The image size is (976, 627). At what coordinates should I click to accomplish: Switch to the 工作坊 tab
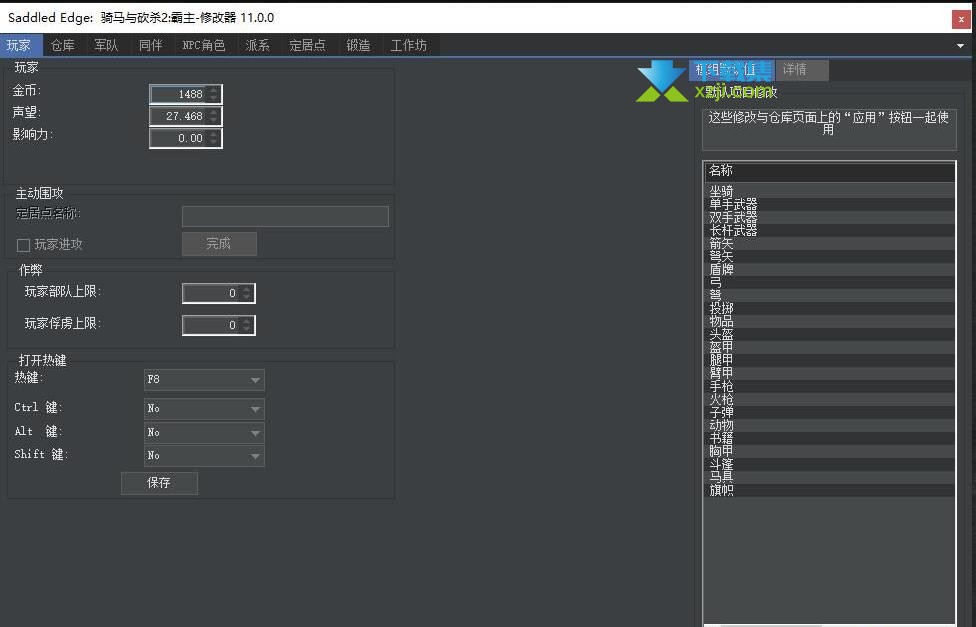(409, 45)
